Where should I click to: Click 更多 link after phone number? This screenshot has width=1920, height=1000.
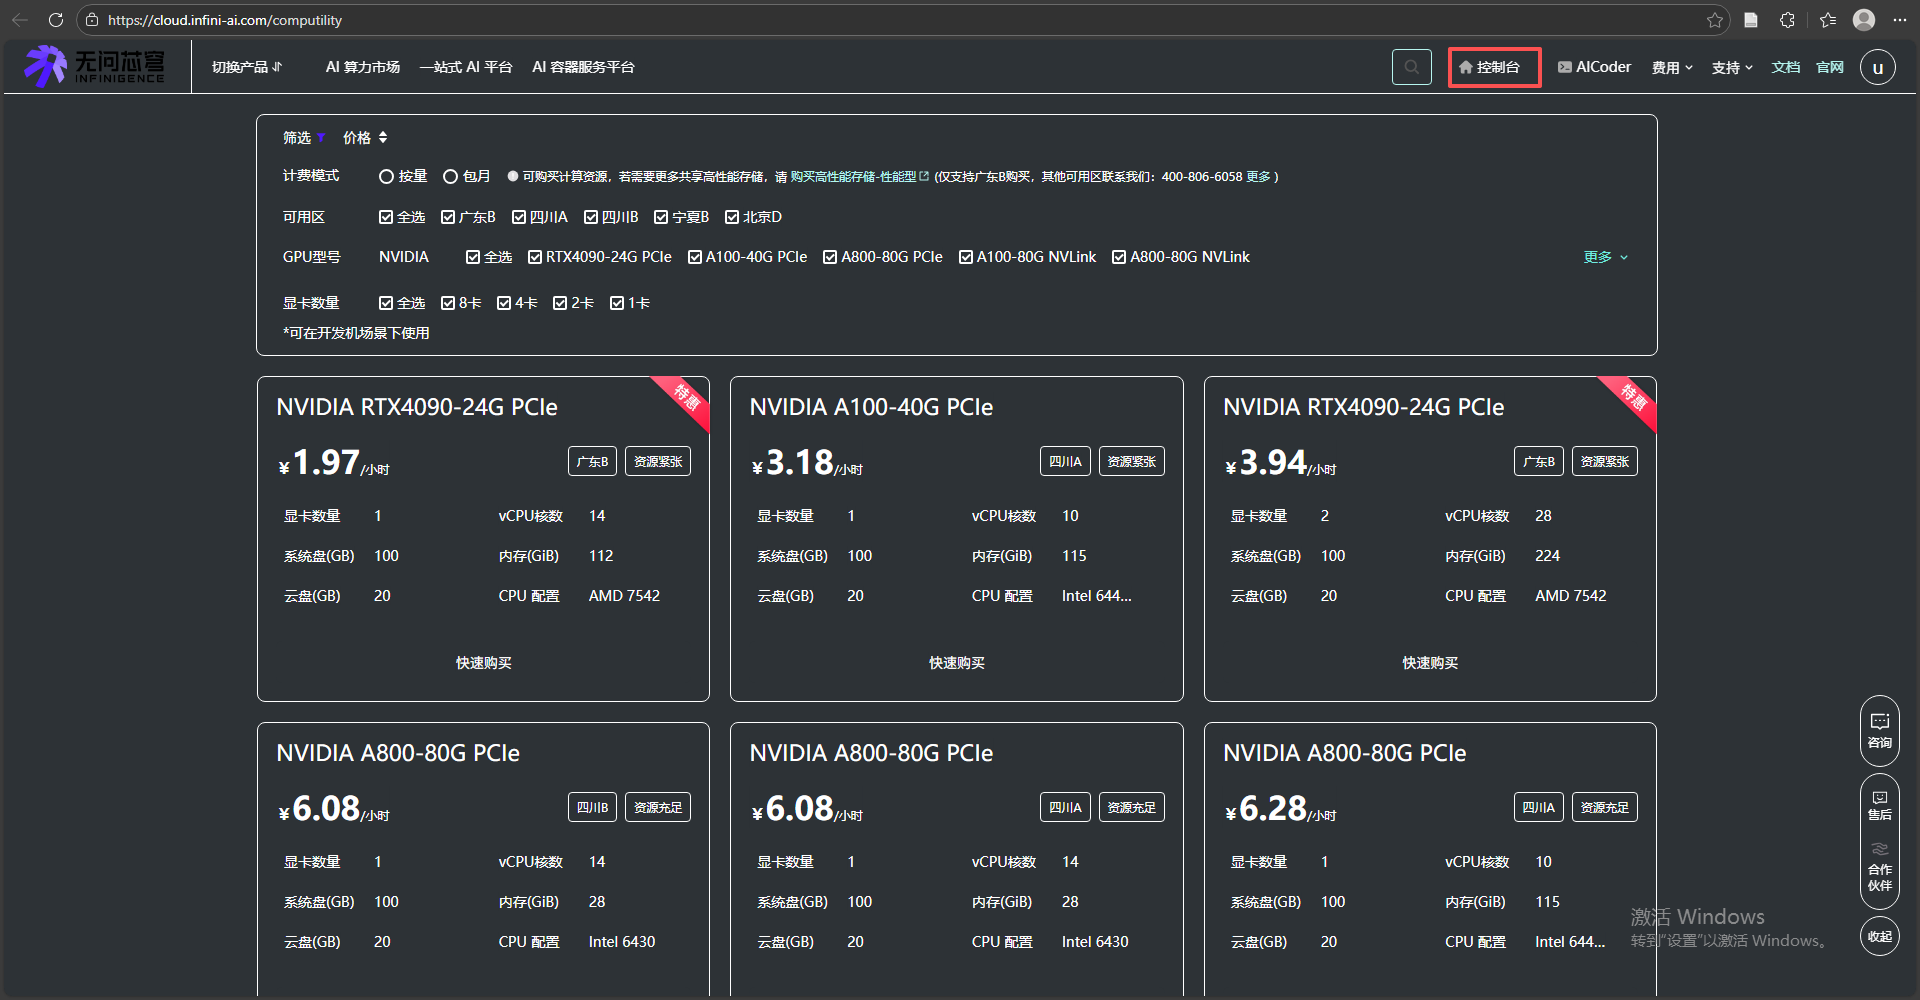(x=1258, y=177)
